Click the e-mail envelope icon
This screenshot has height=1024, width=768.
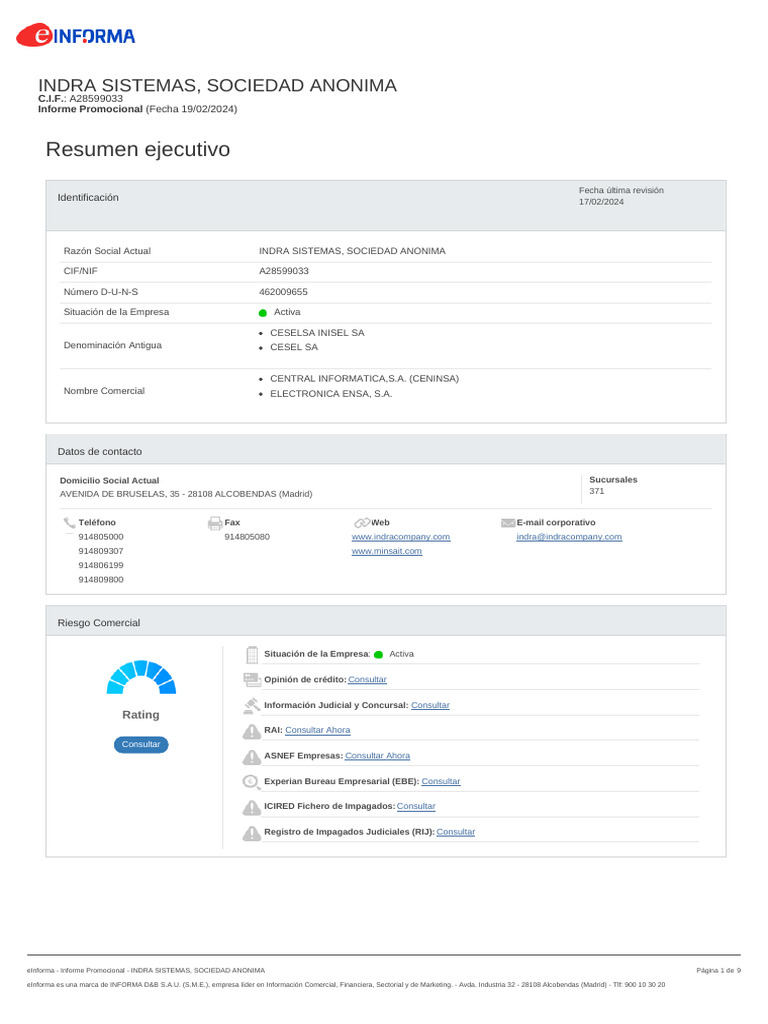[x=507, y=522]
